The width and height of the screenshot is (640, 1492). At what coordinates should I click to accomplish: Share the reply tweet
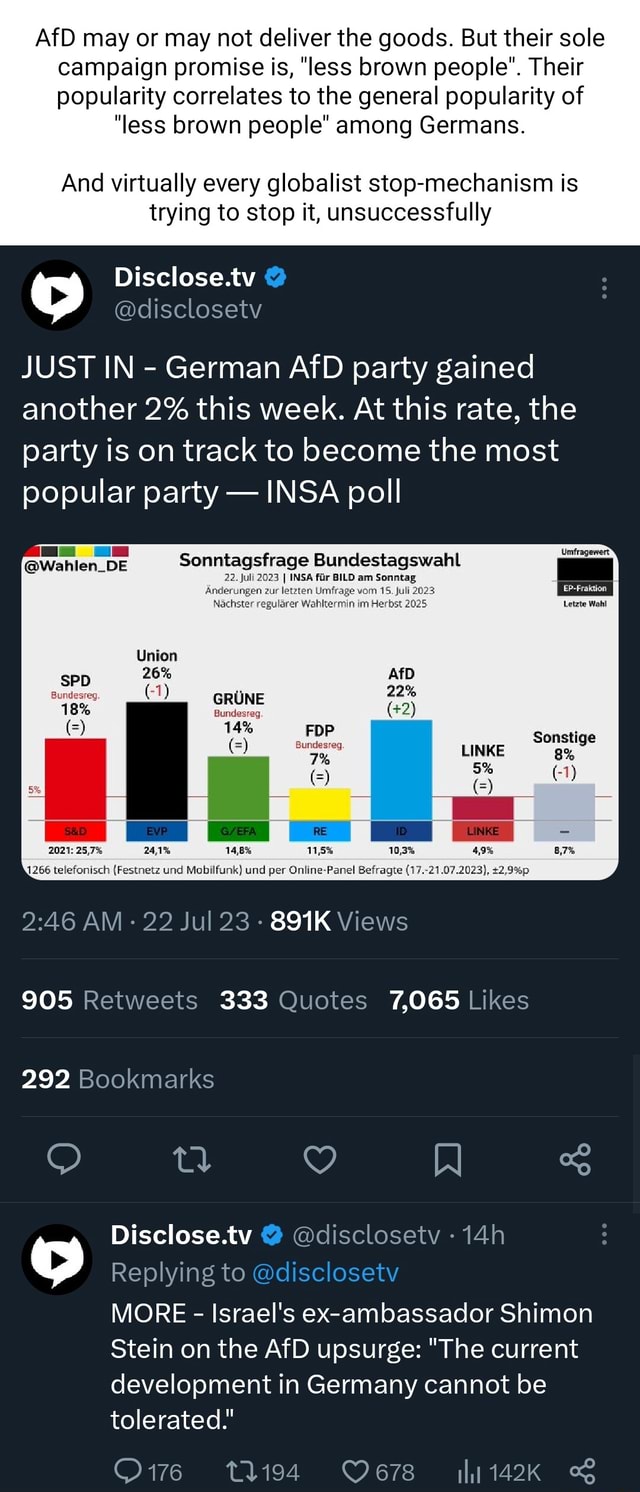[x=581, y=1471]
